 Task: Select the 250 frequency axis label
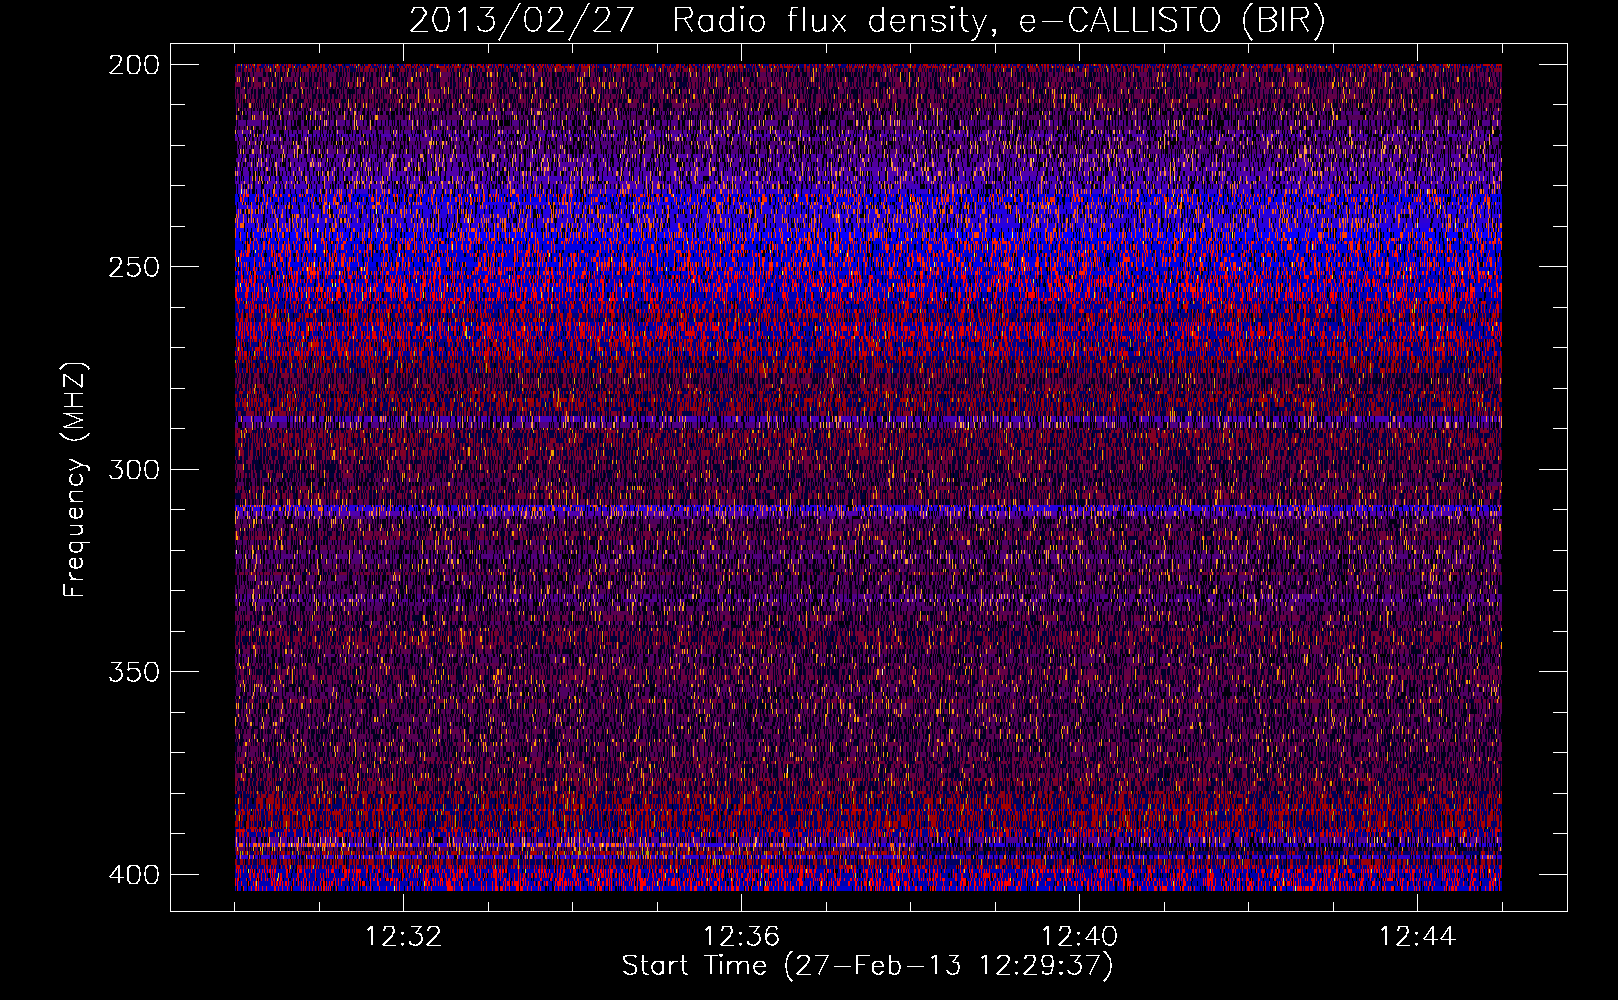(x=133, y=267)
